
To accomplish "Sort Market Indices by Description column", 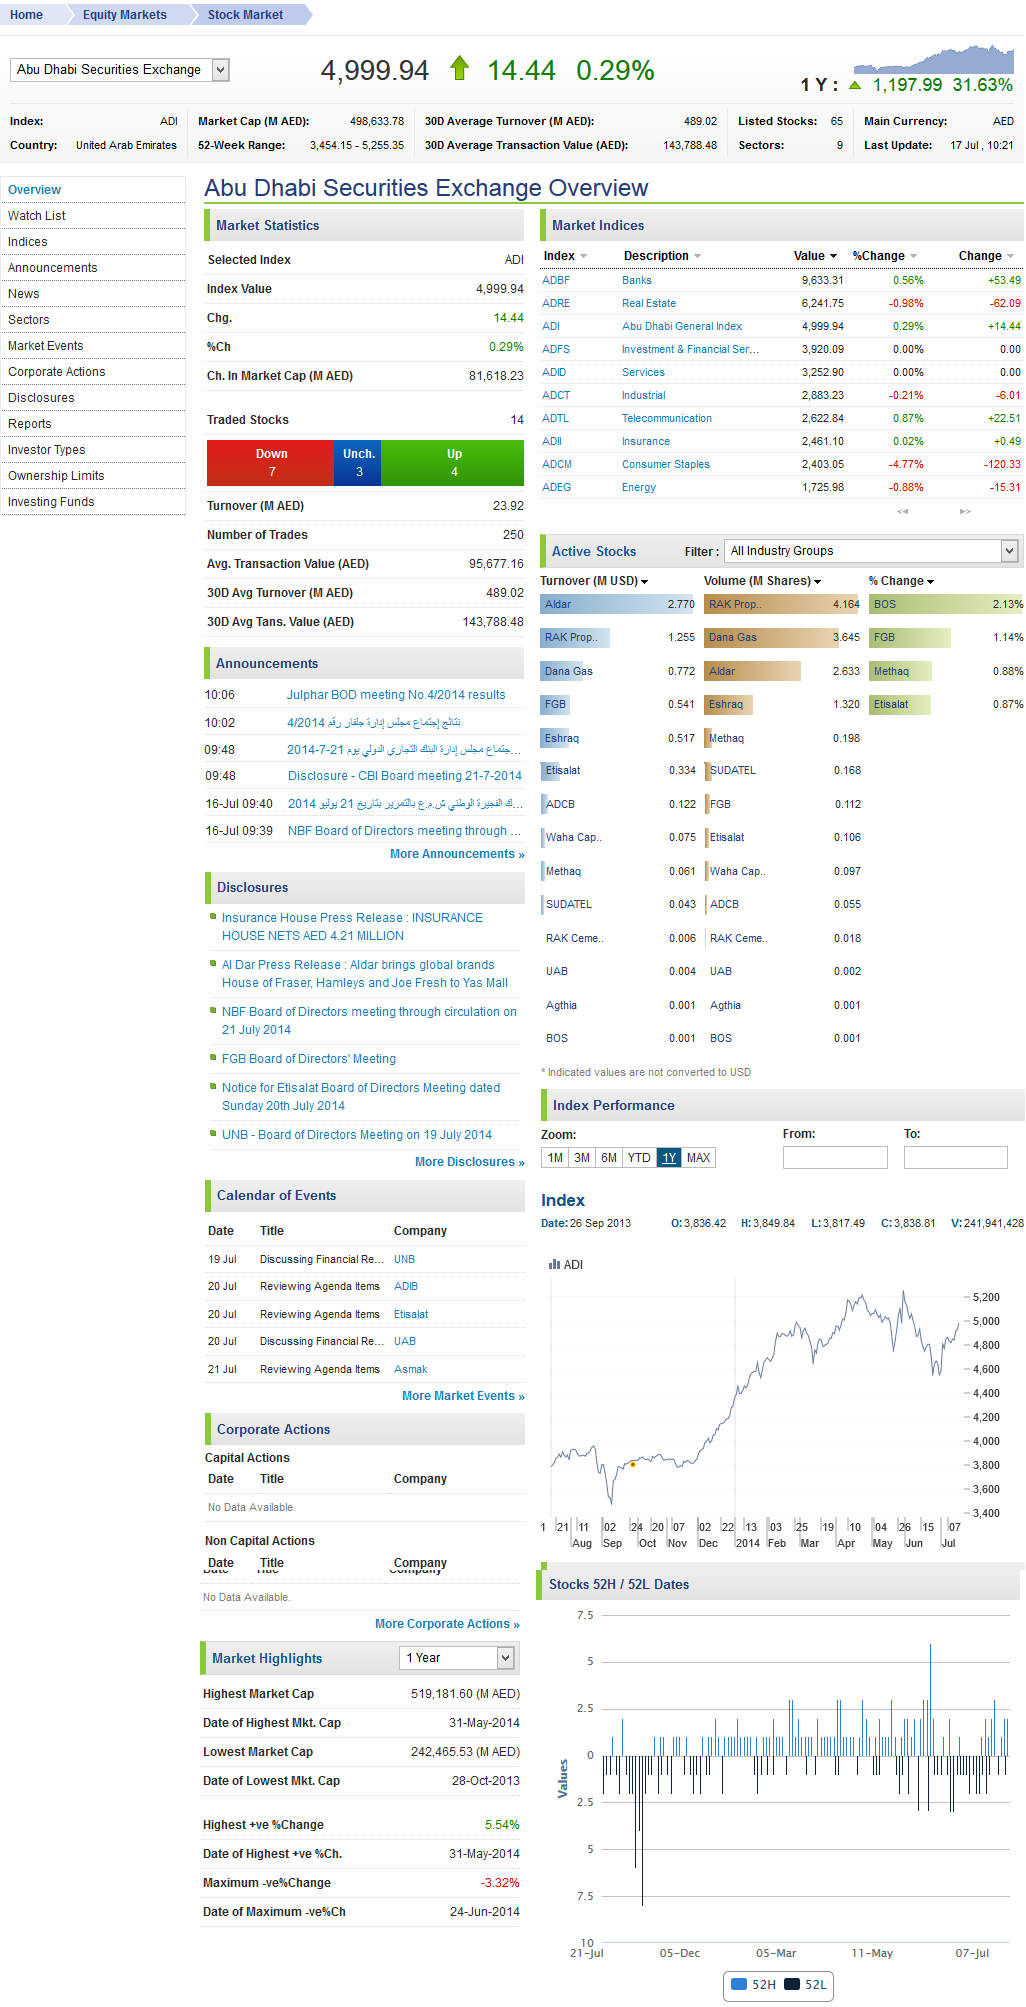I will click(662, 256).
